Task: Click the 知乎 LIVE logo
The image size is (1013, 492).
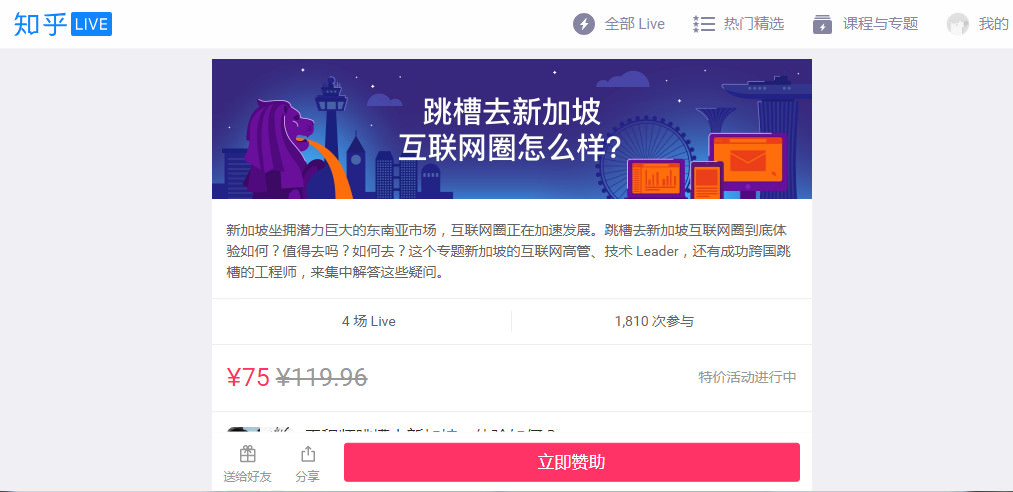Action: coord(63,25)
